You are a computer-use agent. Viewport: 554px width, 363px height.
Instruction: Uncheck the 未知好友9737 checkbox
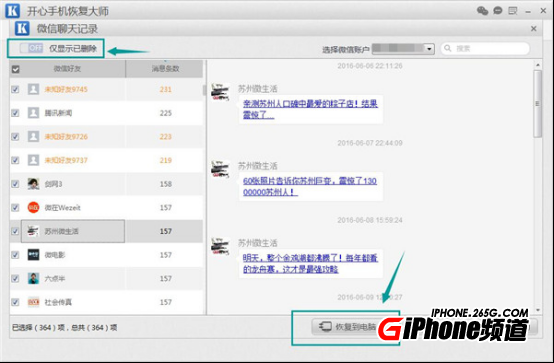[x=15, y=160]
